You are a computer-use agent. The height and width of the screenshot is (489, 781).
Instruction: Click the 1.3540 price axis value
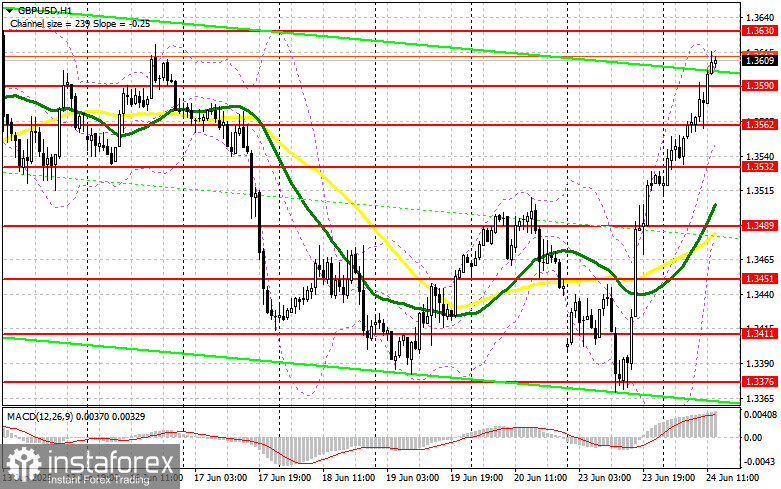760,156
